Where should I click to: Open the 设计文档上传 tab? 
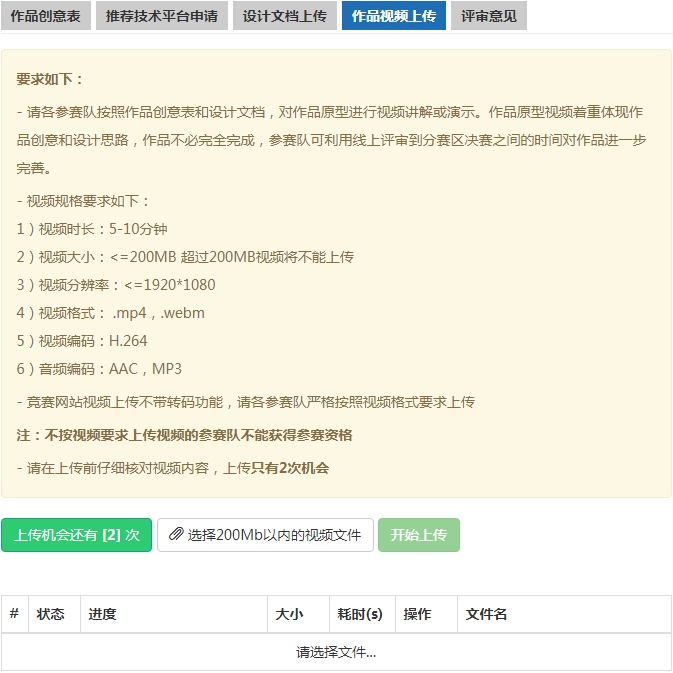tap(285, 16)
